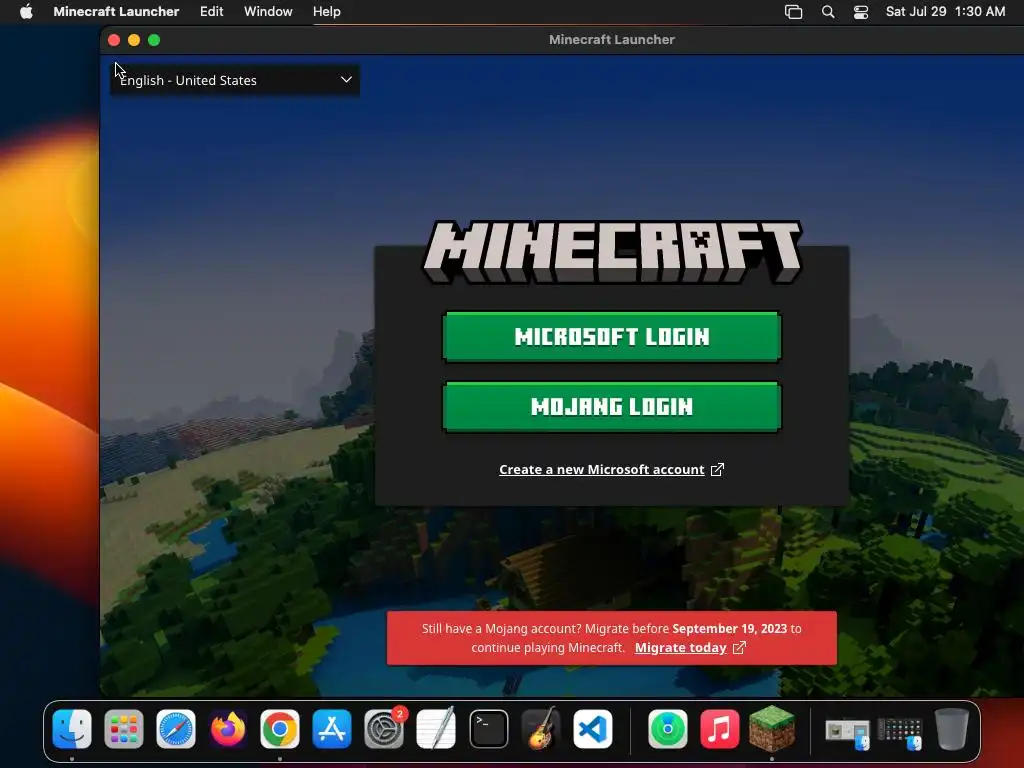Click the green full-screen window button

154,40
